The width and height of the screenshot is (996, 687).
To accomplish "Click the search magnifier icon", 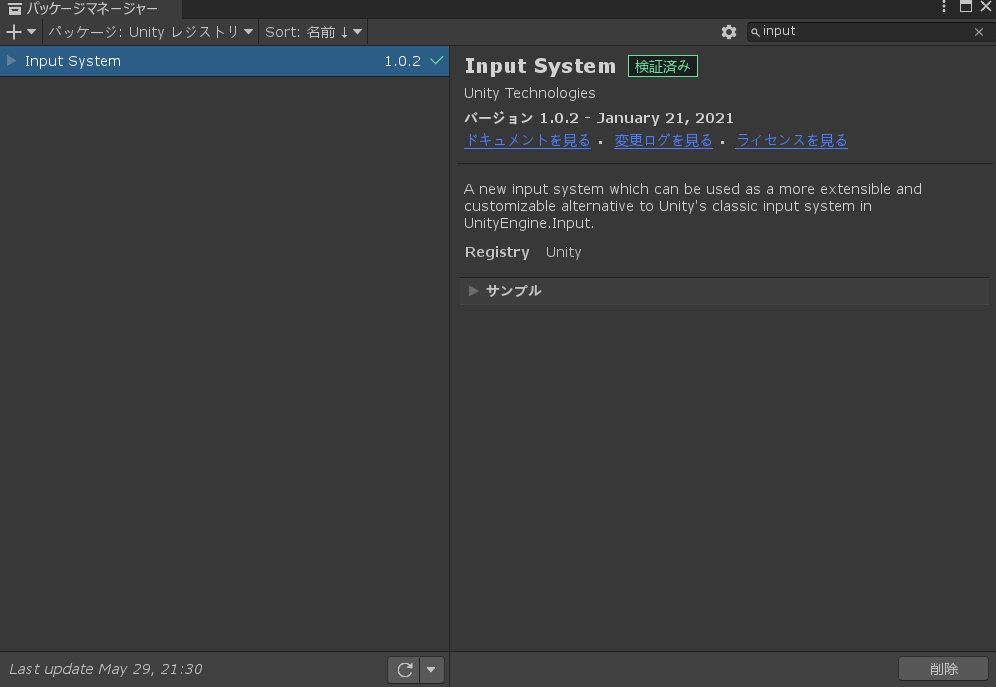I will [755, 32].
